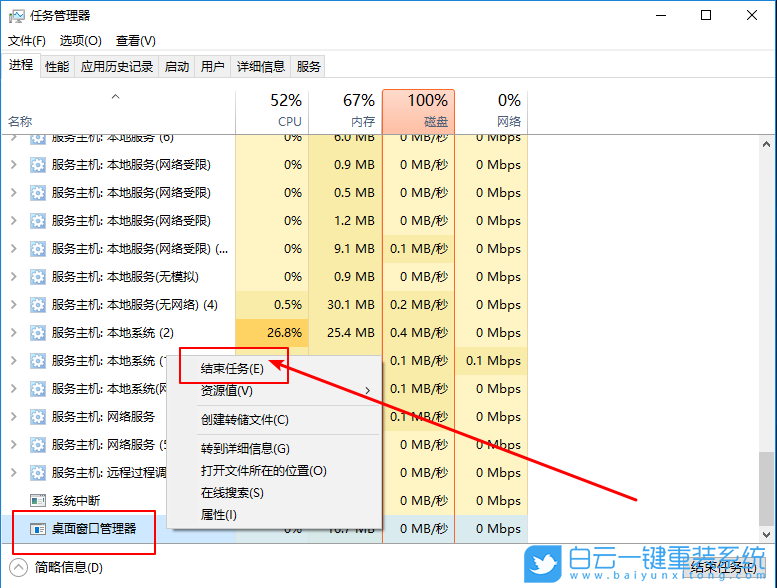
Task: Click the 0.2 MB/秒 disk value
Action: click(x=419, y=305)
